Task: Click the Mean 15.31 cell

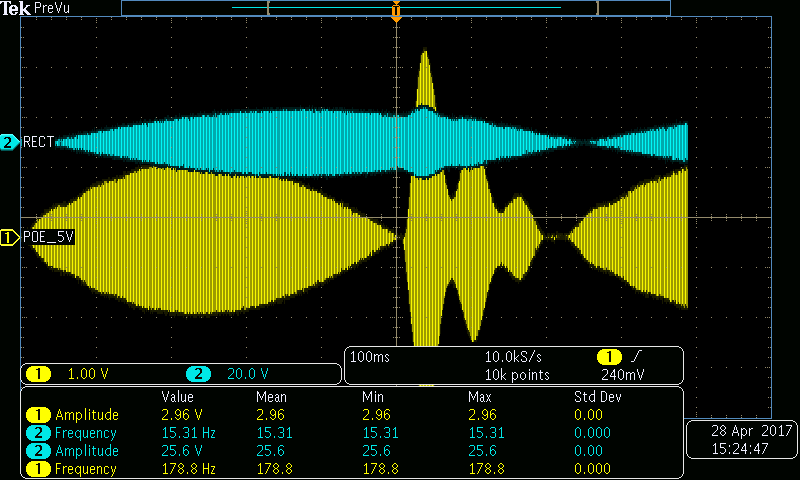Action: tap(274, 433)
